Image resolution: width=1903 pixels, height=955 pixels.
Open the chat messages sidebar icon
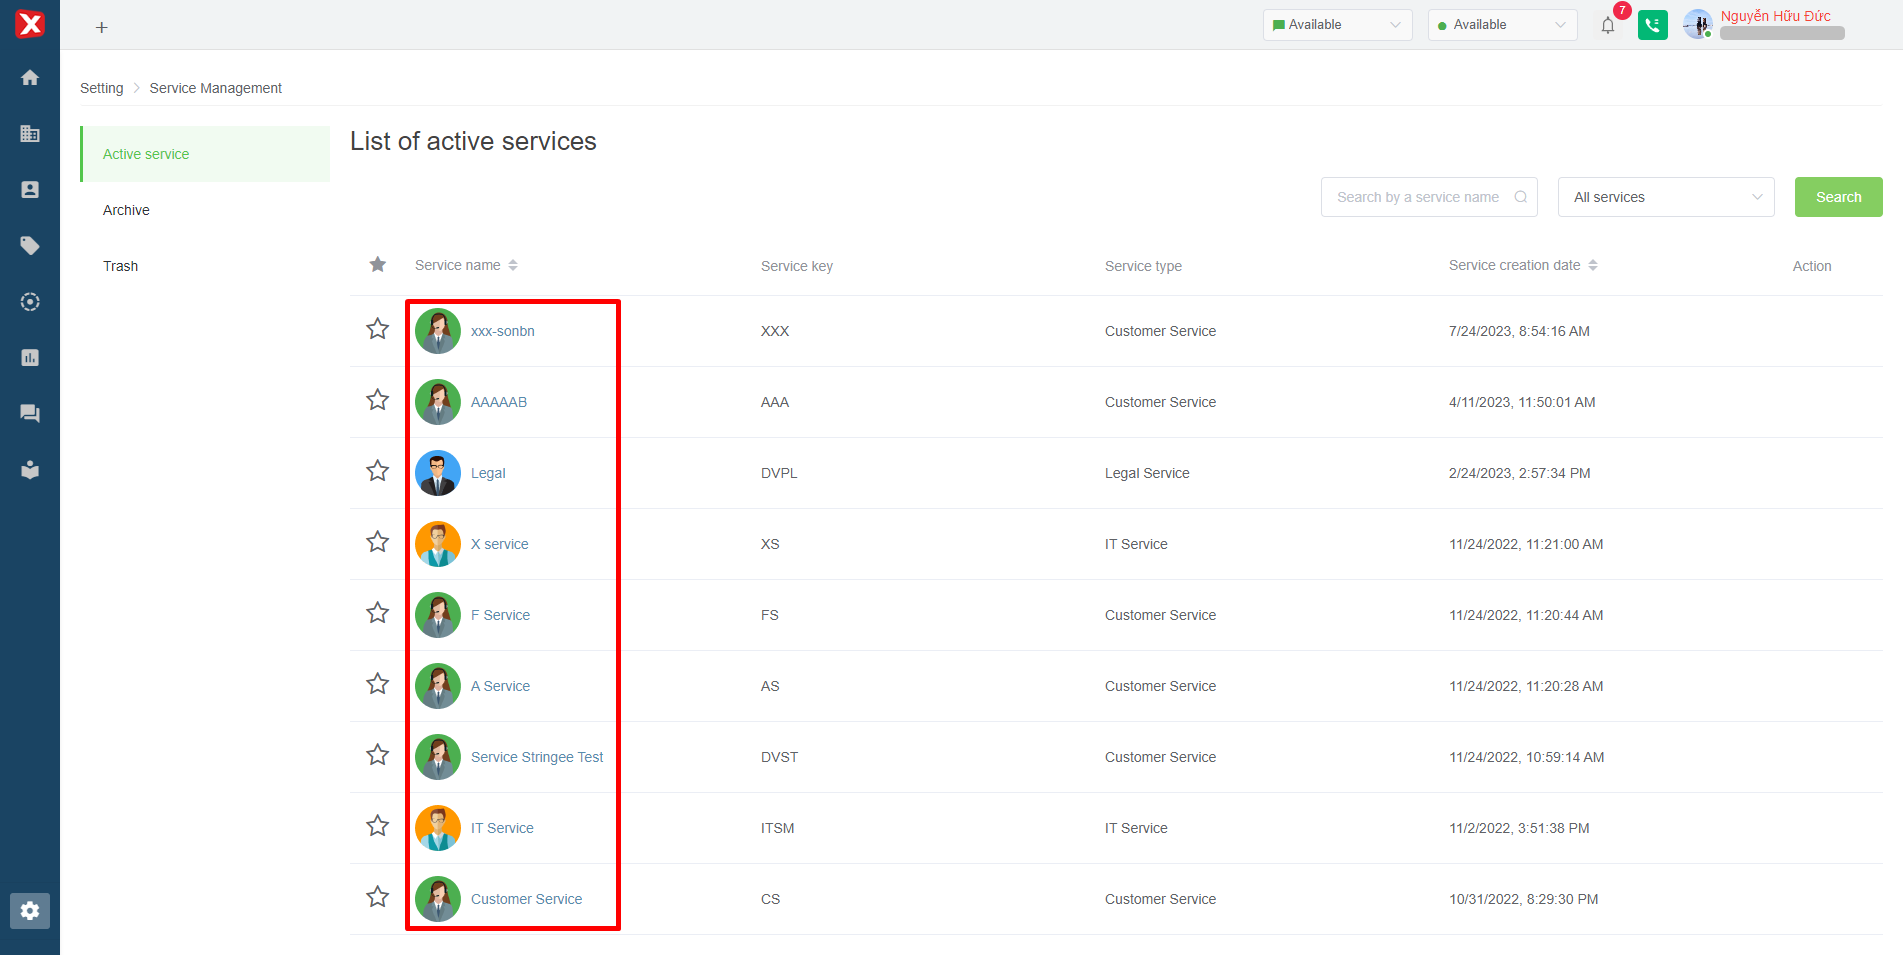tap(30, 413)
